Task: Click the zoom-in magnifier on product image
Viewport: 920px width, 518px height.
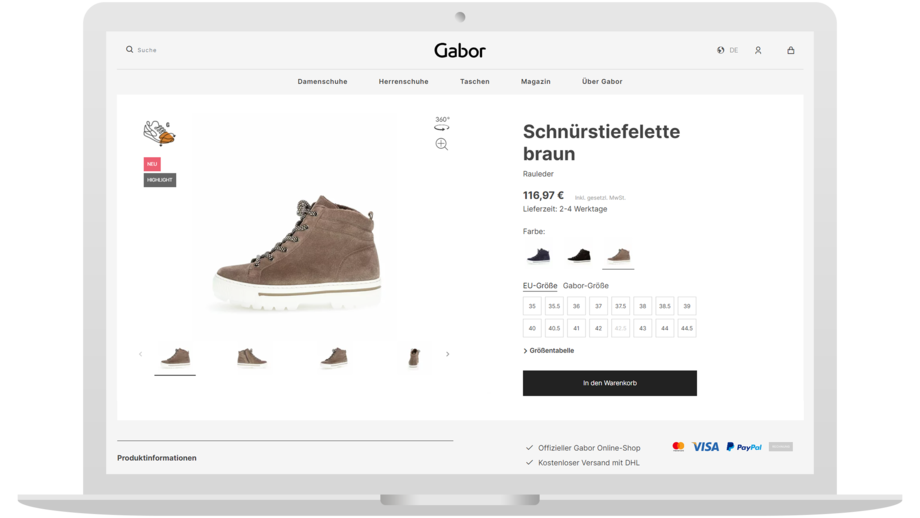Action: (x=442, y=144)
